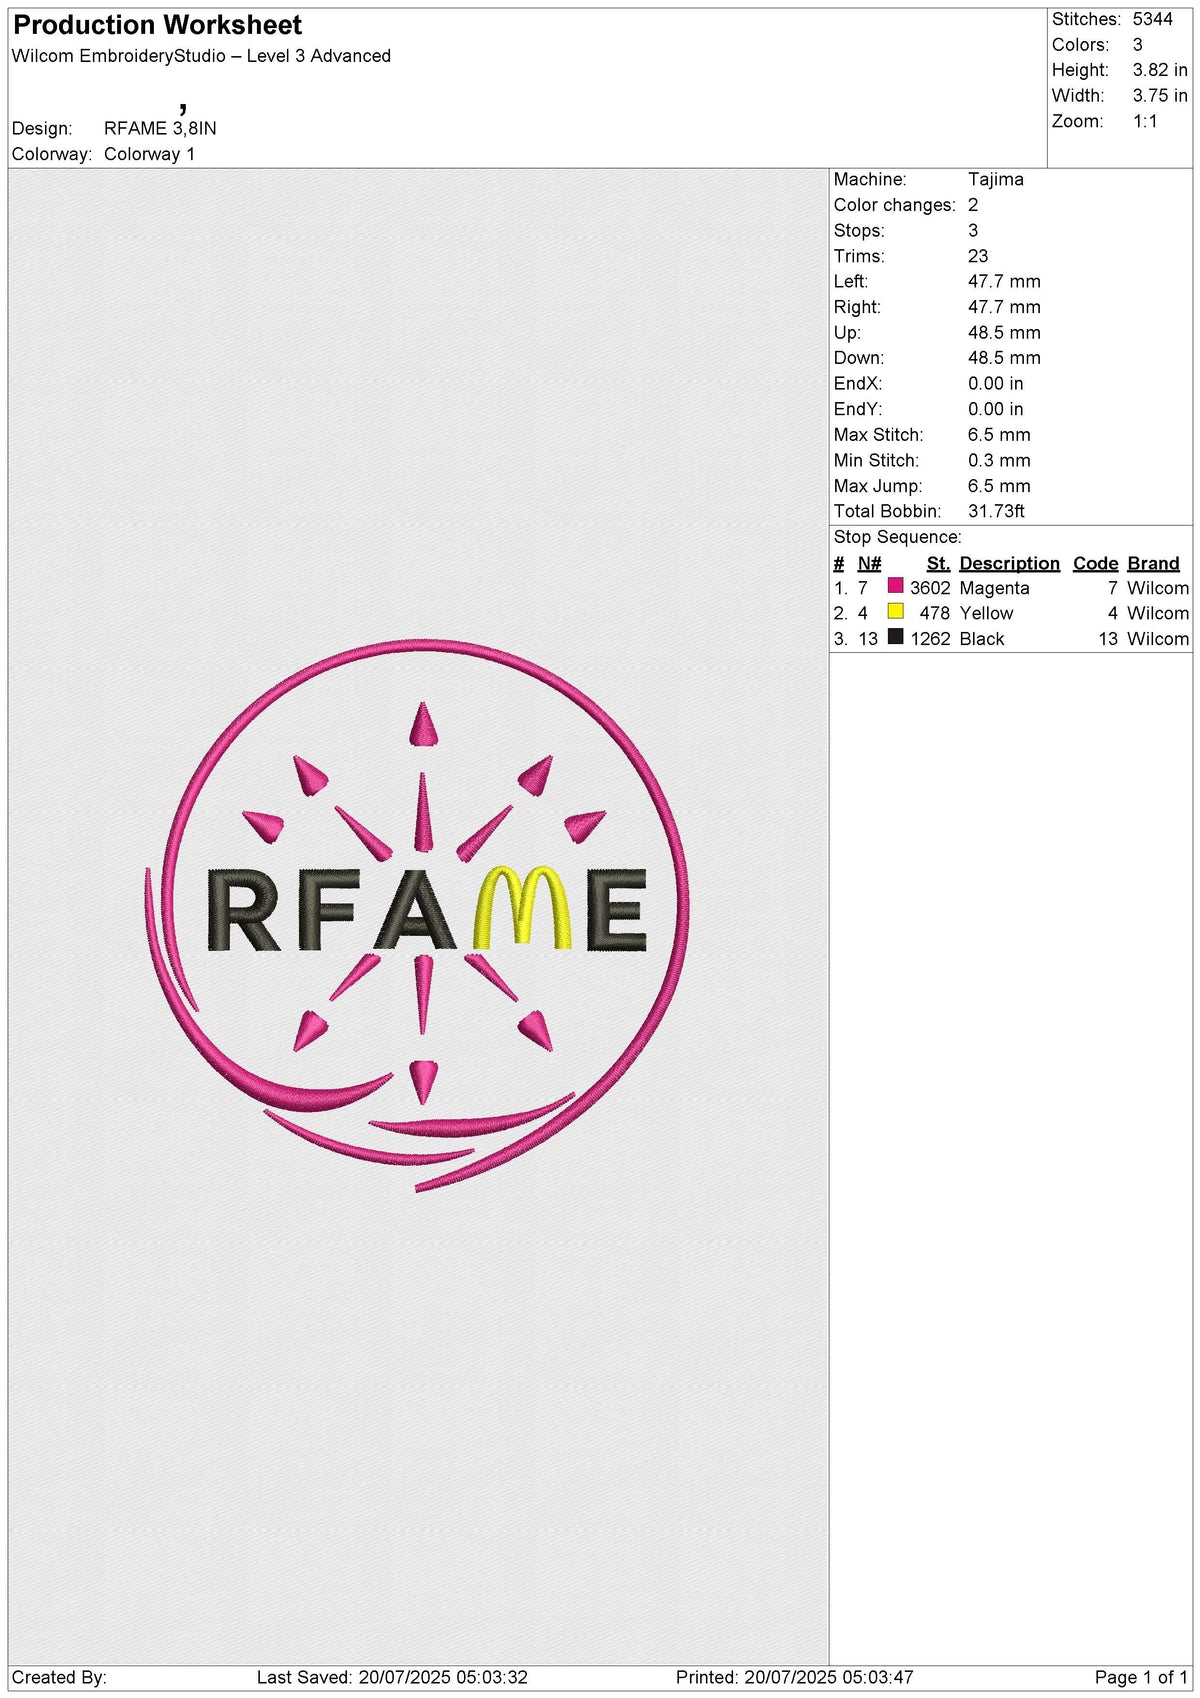
Task: Click the Yellow color swatch in stop sequence
Action: click(x=896, y=611)
